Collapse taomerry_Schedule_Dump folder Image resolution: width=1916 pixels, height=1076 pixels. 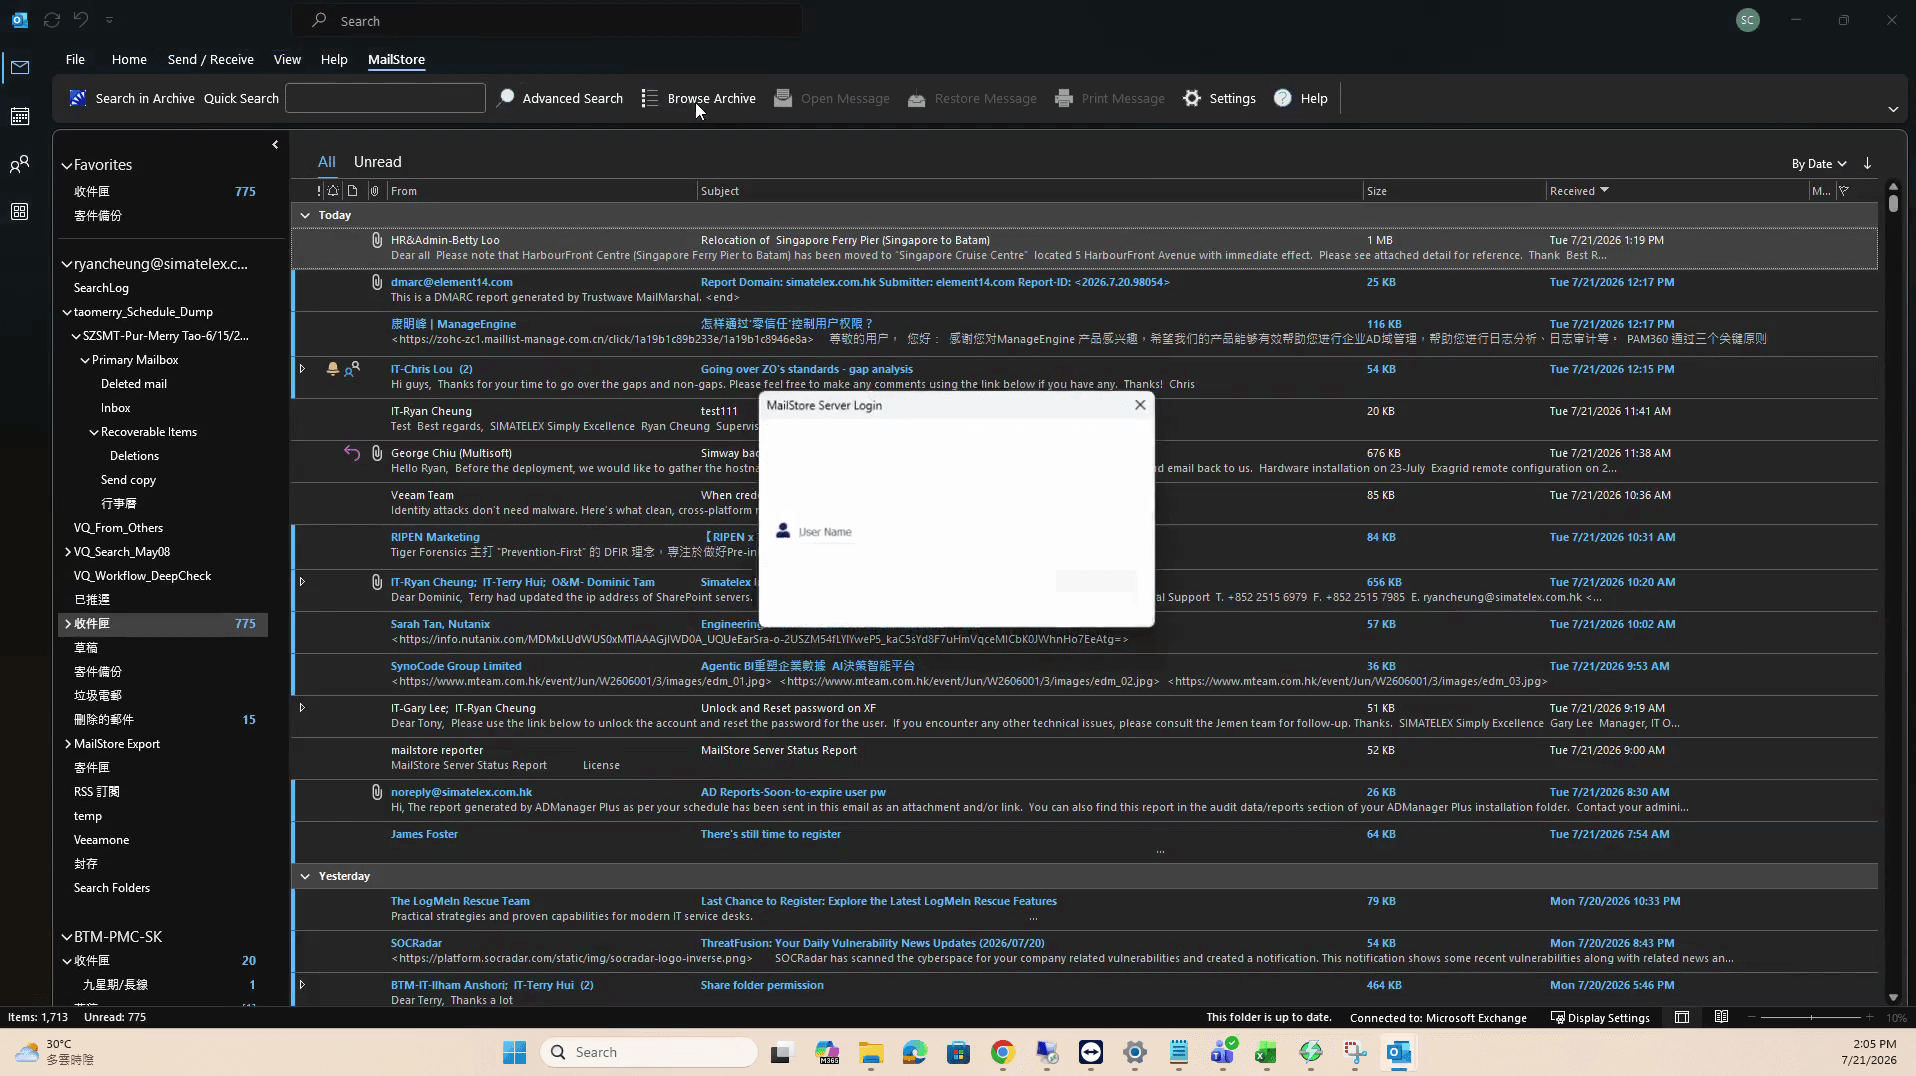point(67,312)
